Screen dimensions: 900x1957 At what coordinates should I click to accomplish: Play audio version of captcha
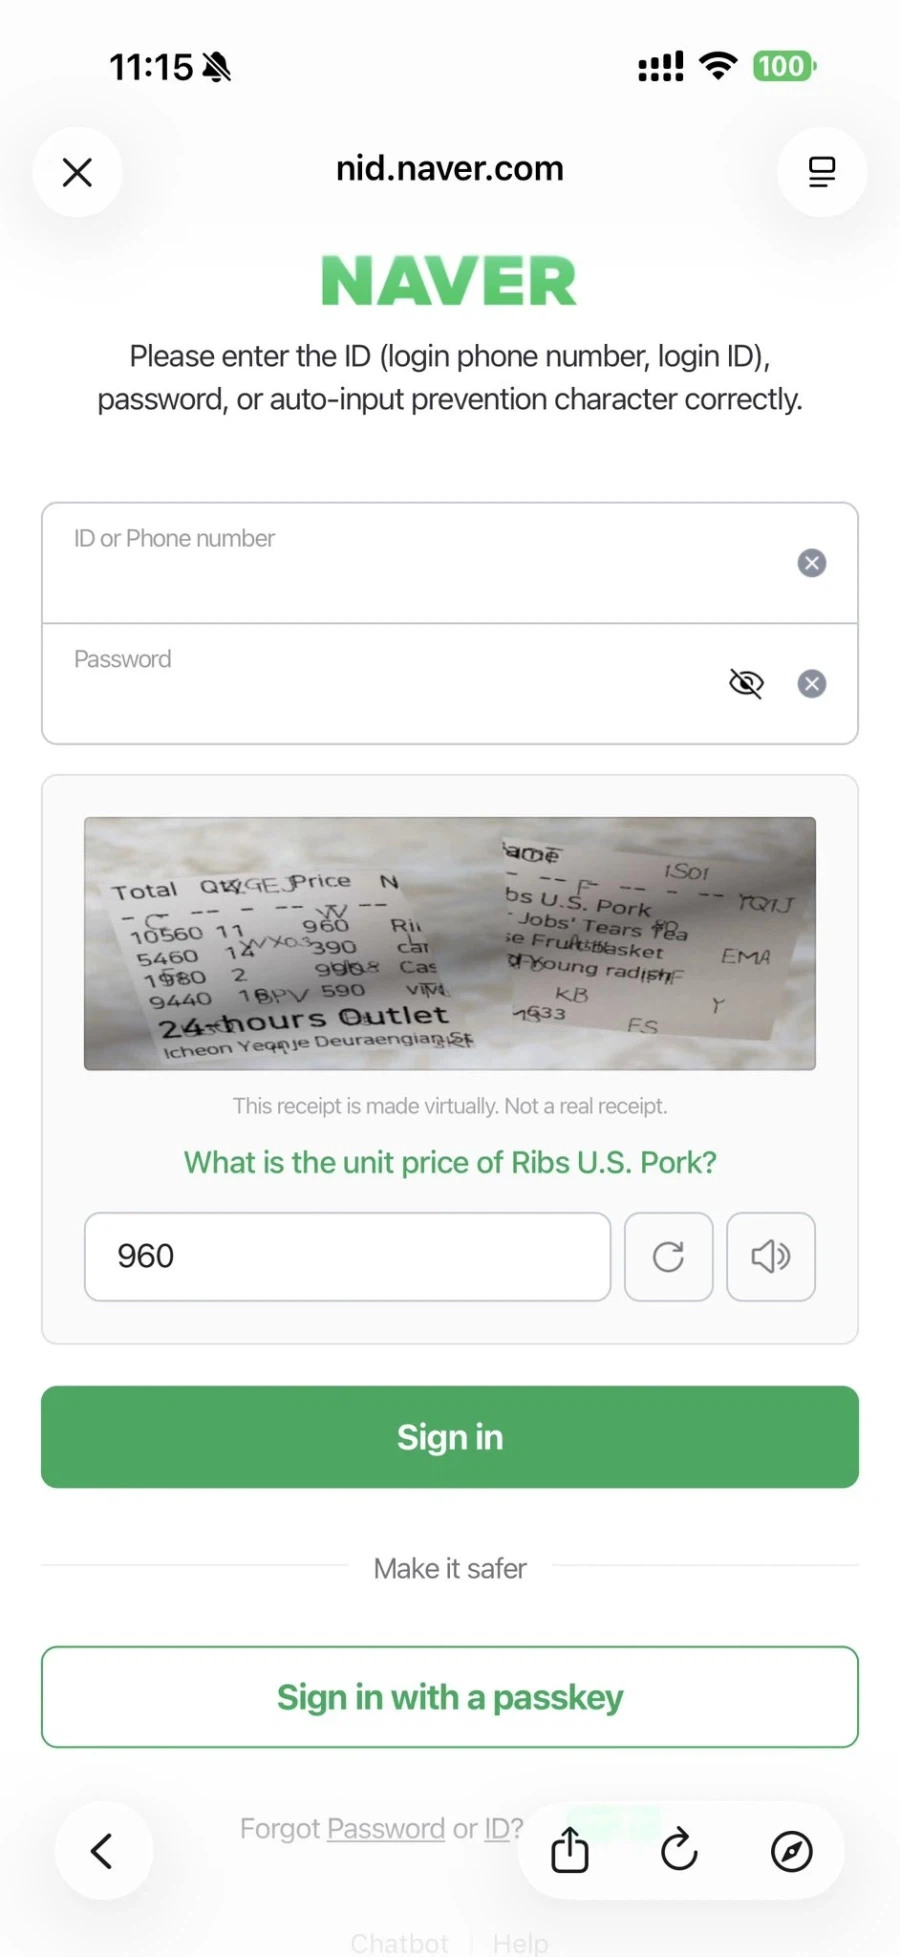[770, 1257]
